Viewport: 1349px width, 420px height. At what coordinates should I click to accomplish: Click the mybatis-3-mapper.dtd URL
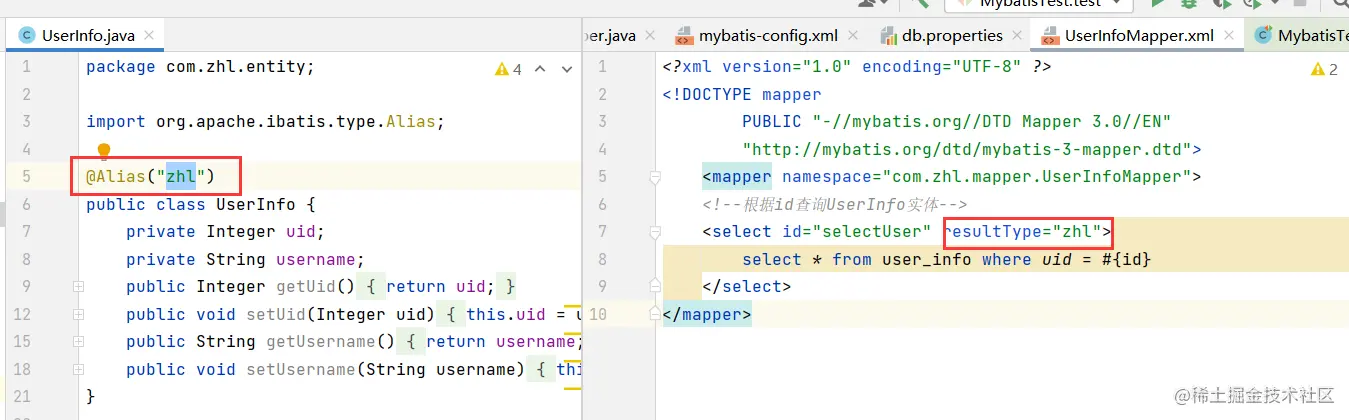tap(966, 150)
